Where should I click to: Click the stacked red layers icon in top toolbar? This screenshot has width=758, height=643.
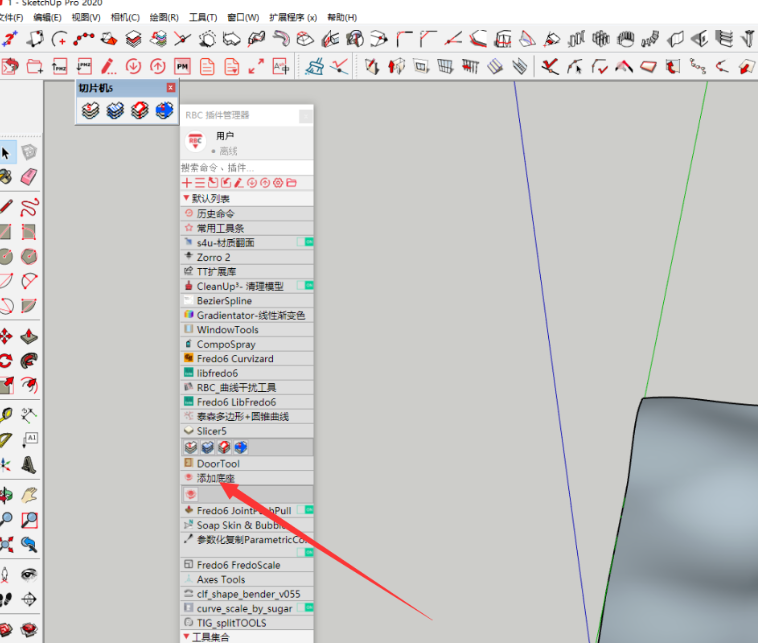click(133, 39)
